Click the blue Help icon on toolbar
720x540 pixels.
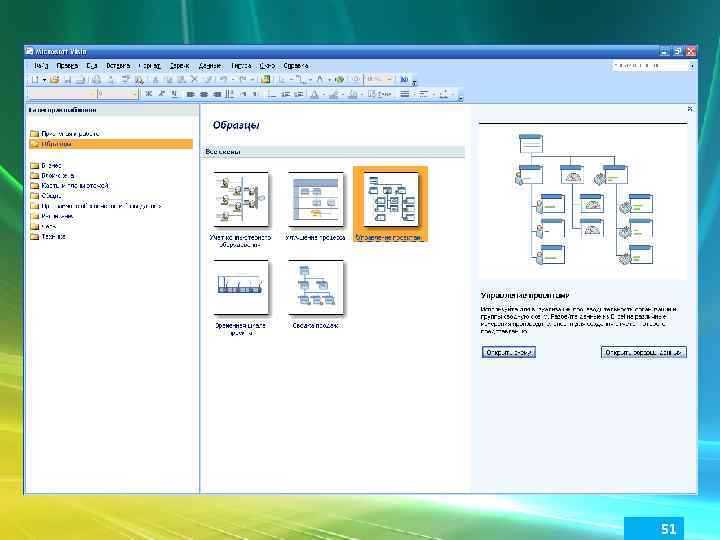point(404,79)
